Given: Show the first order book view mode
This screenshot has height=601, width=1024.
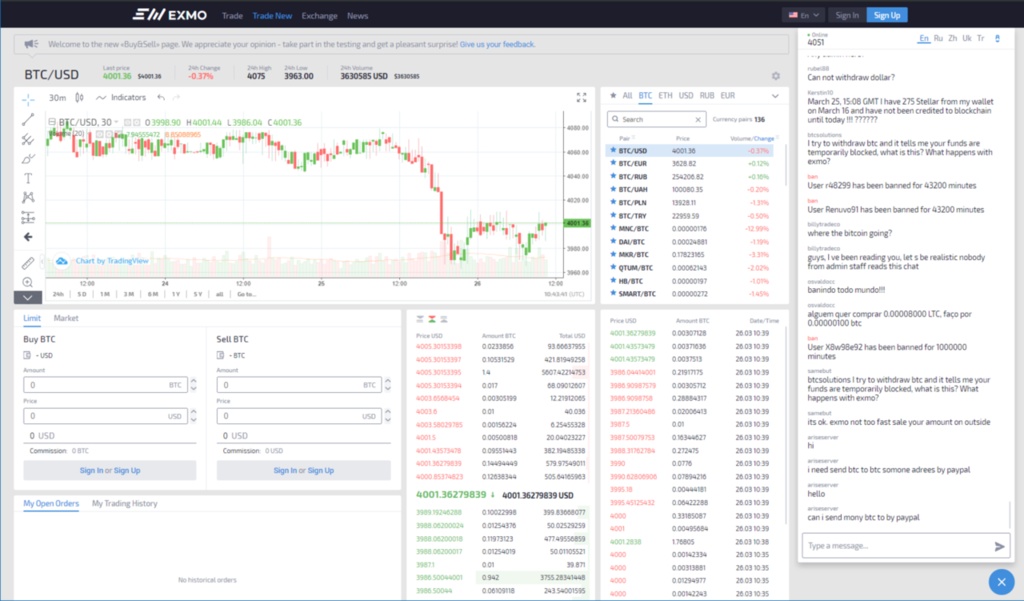Looking at the screenshot, I should 420,319.
